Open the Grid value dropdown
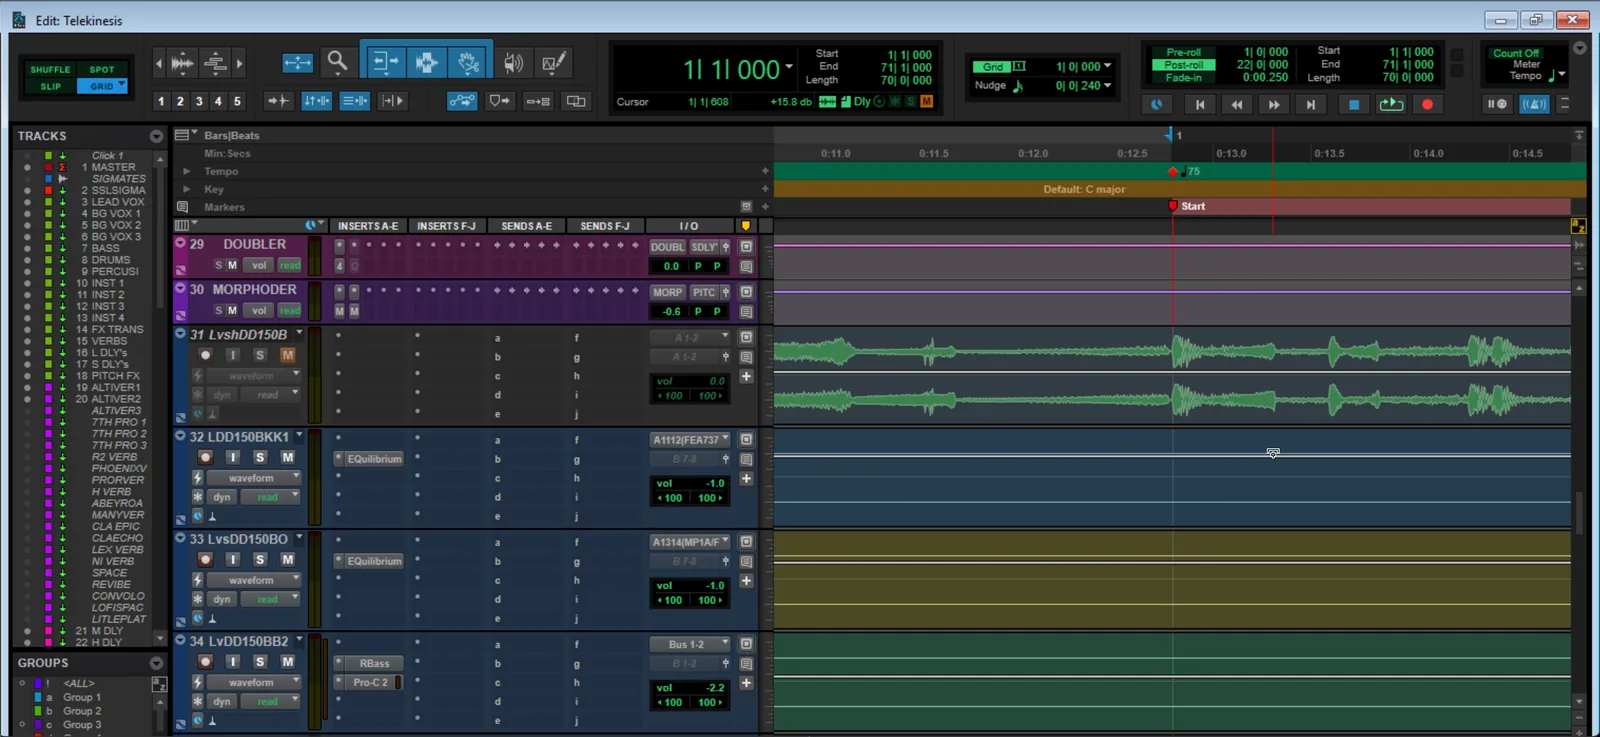This screenshot has width=1600, height=737. click(x=1107, y=66)
